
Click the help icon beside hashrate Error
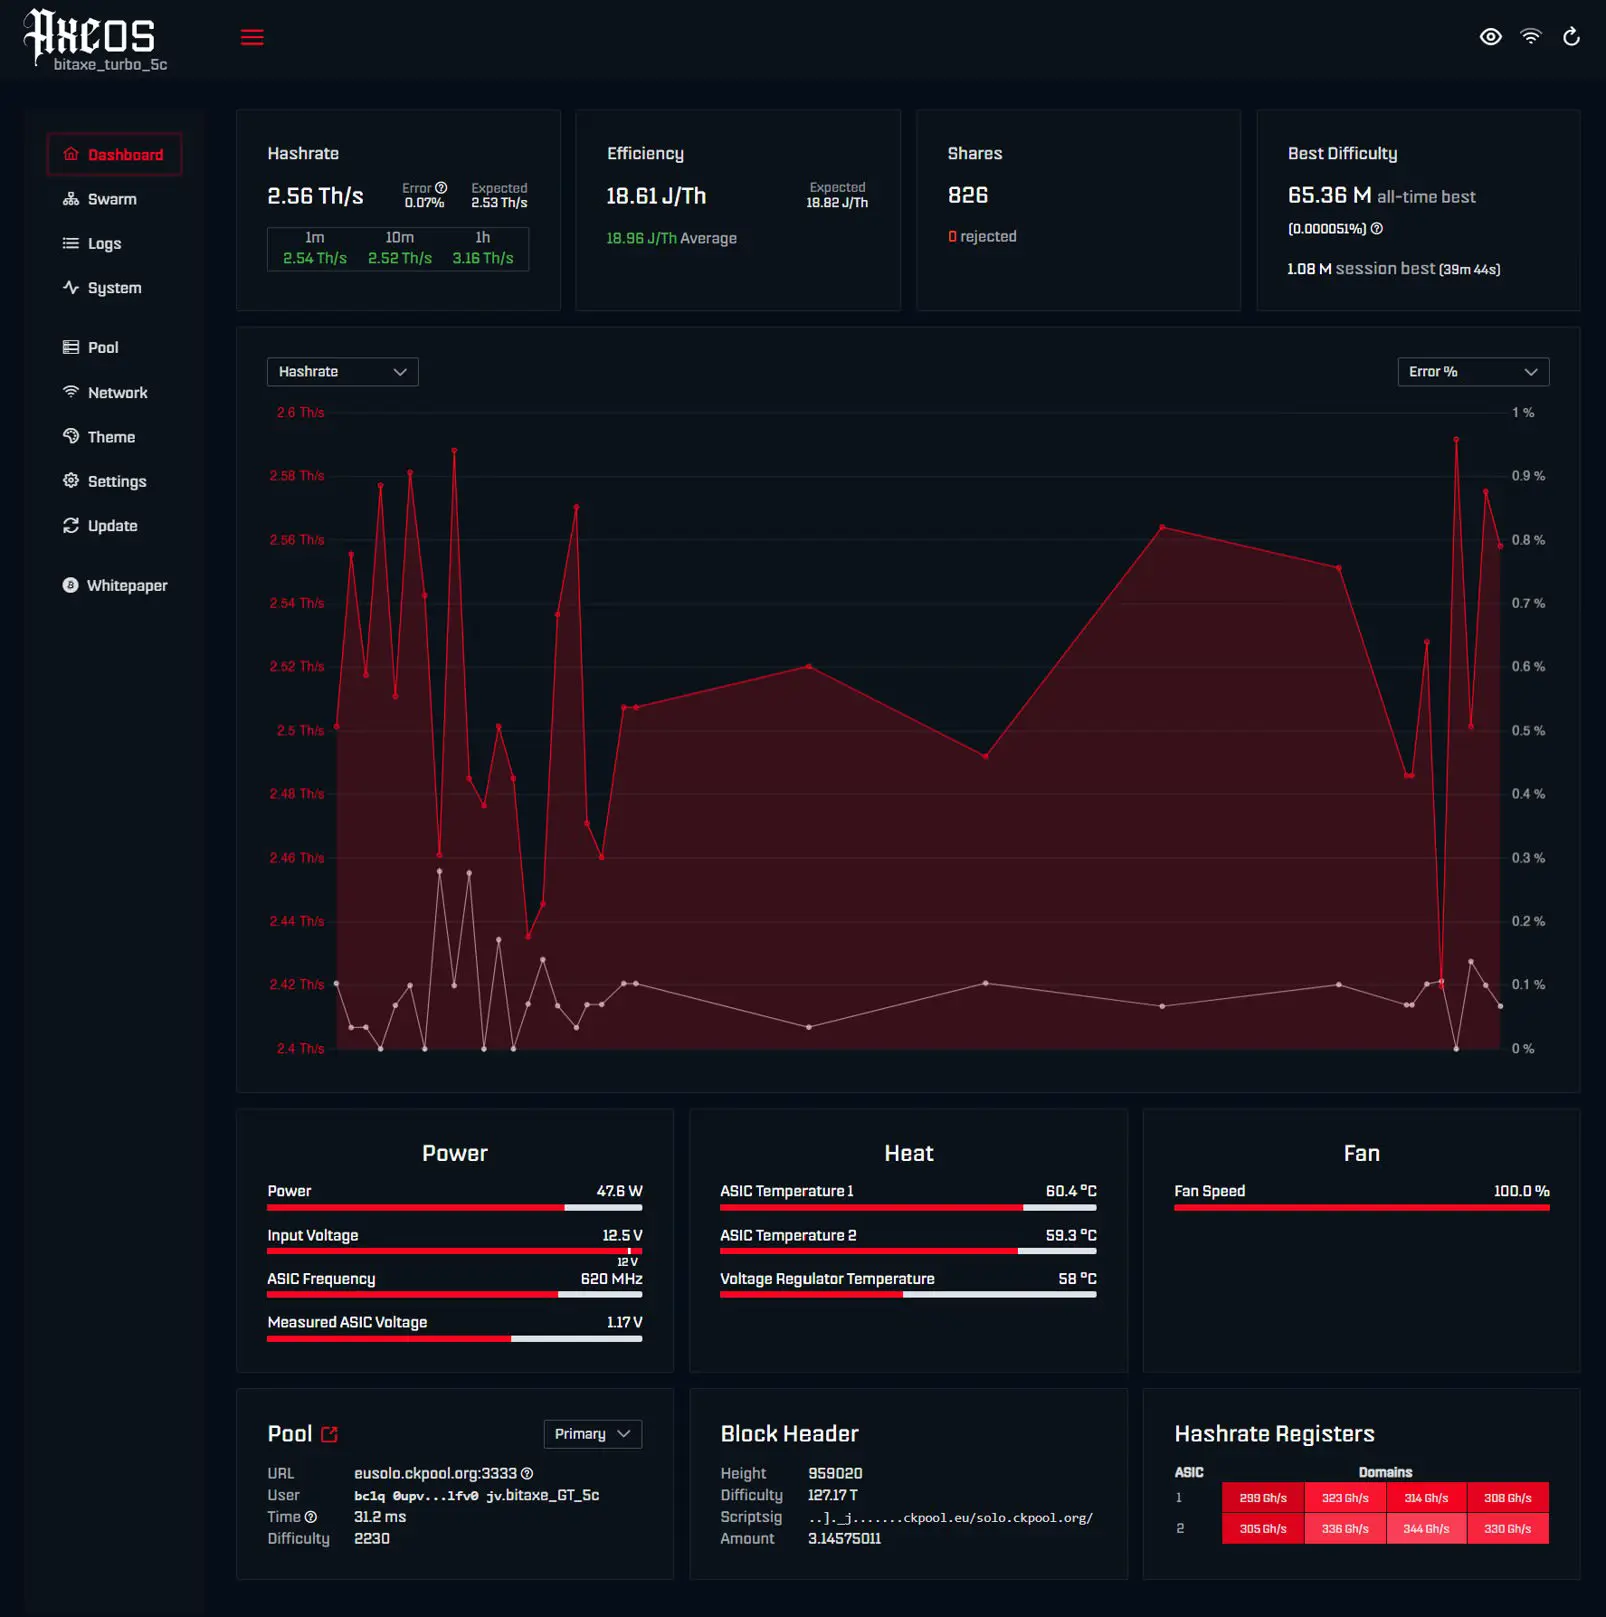tap(441, 187)
